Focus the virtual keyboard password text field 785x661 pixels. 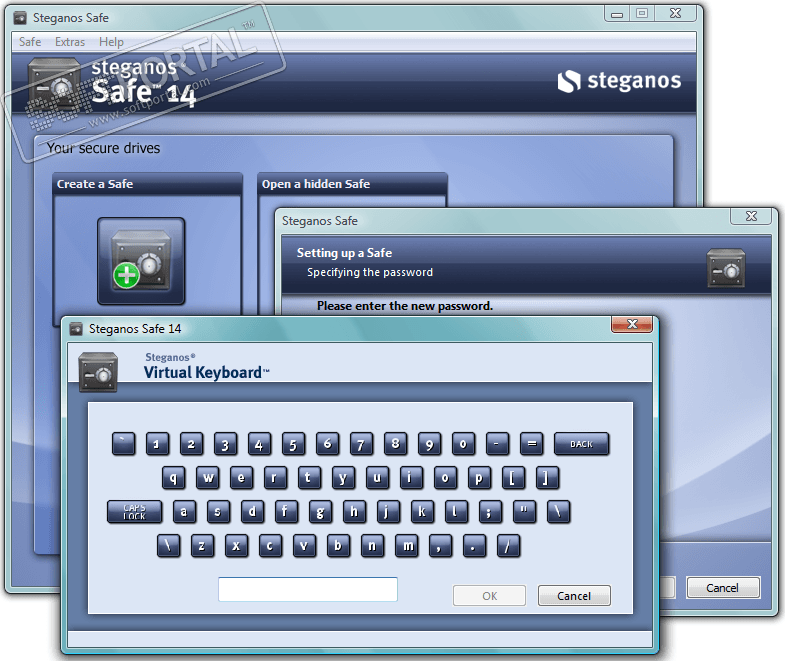(308, 589)
